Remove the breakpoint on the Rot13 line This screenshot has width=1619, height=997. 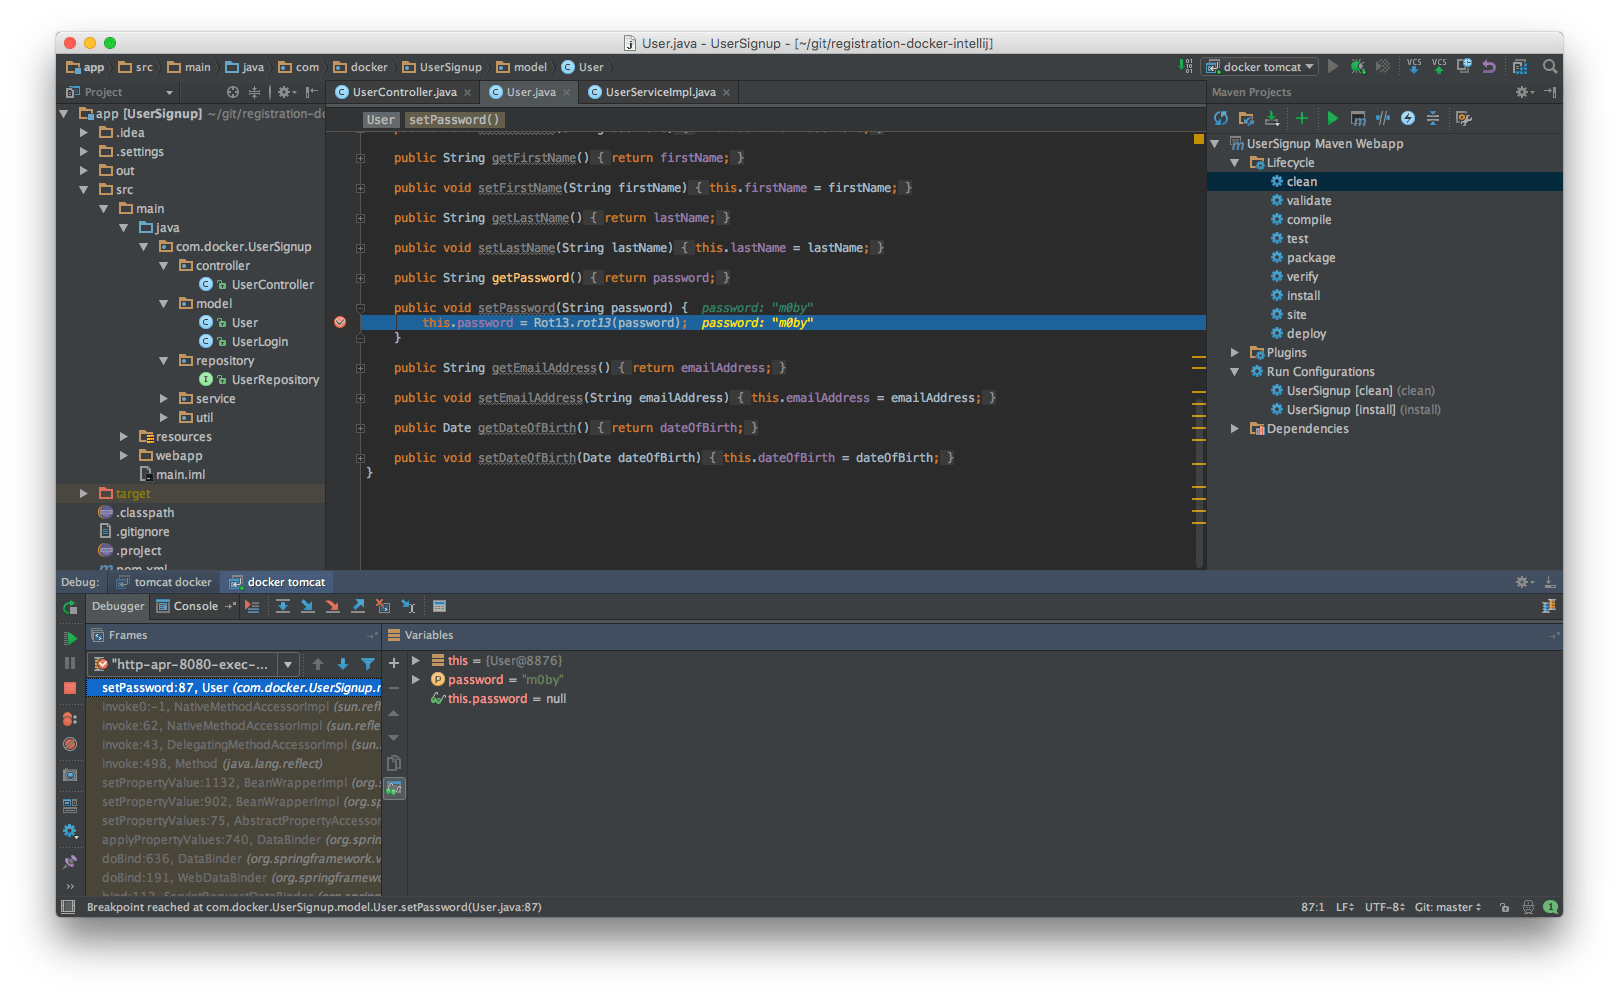coord(340,322)
